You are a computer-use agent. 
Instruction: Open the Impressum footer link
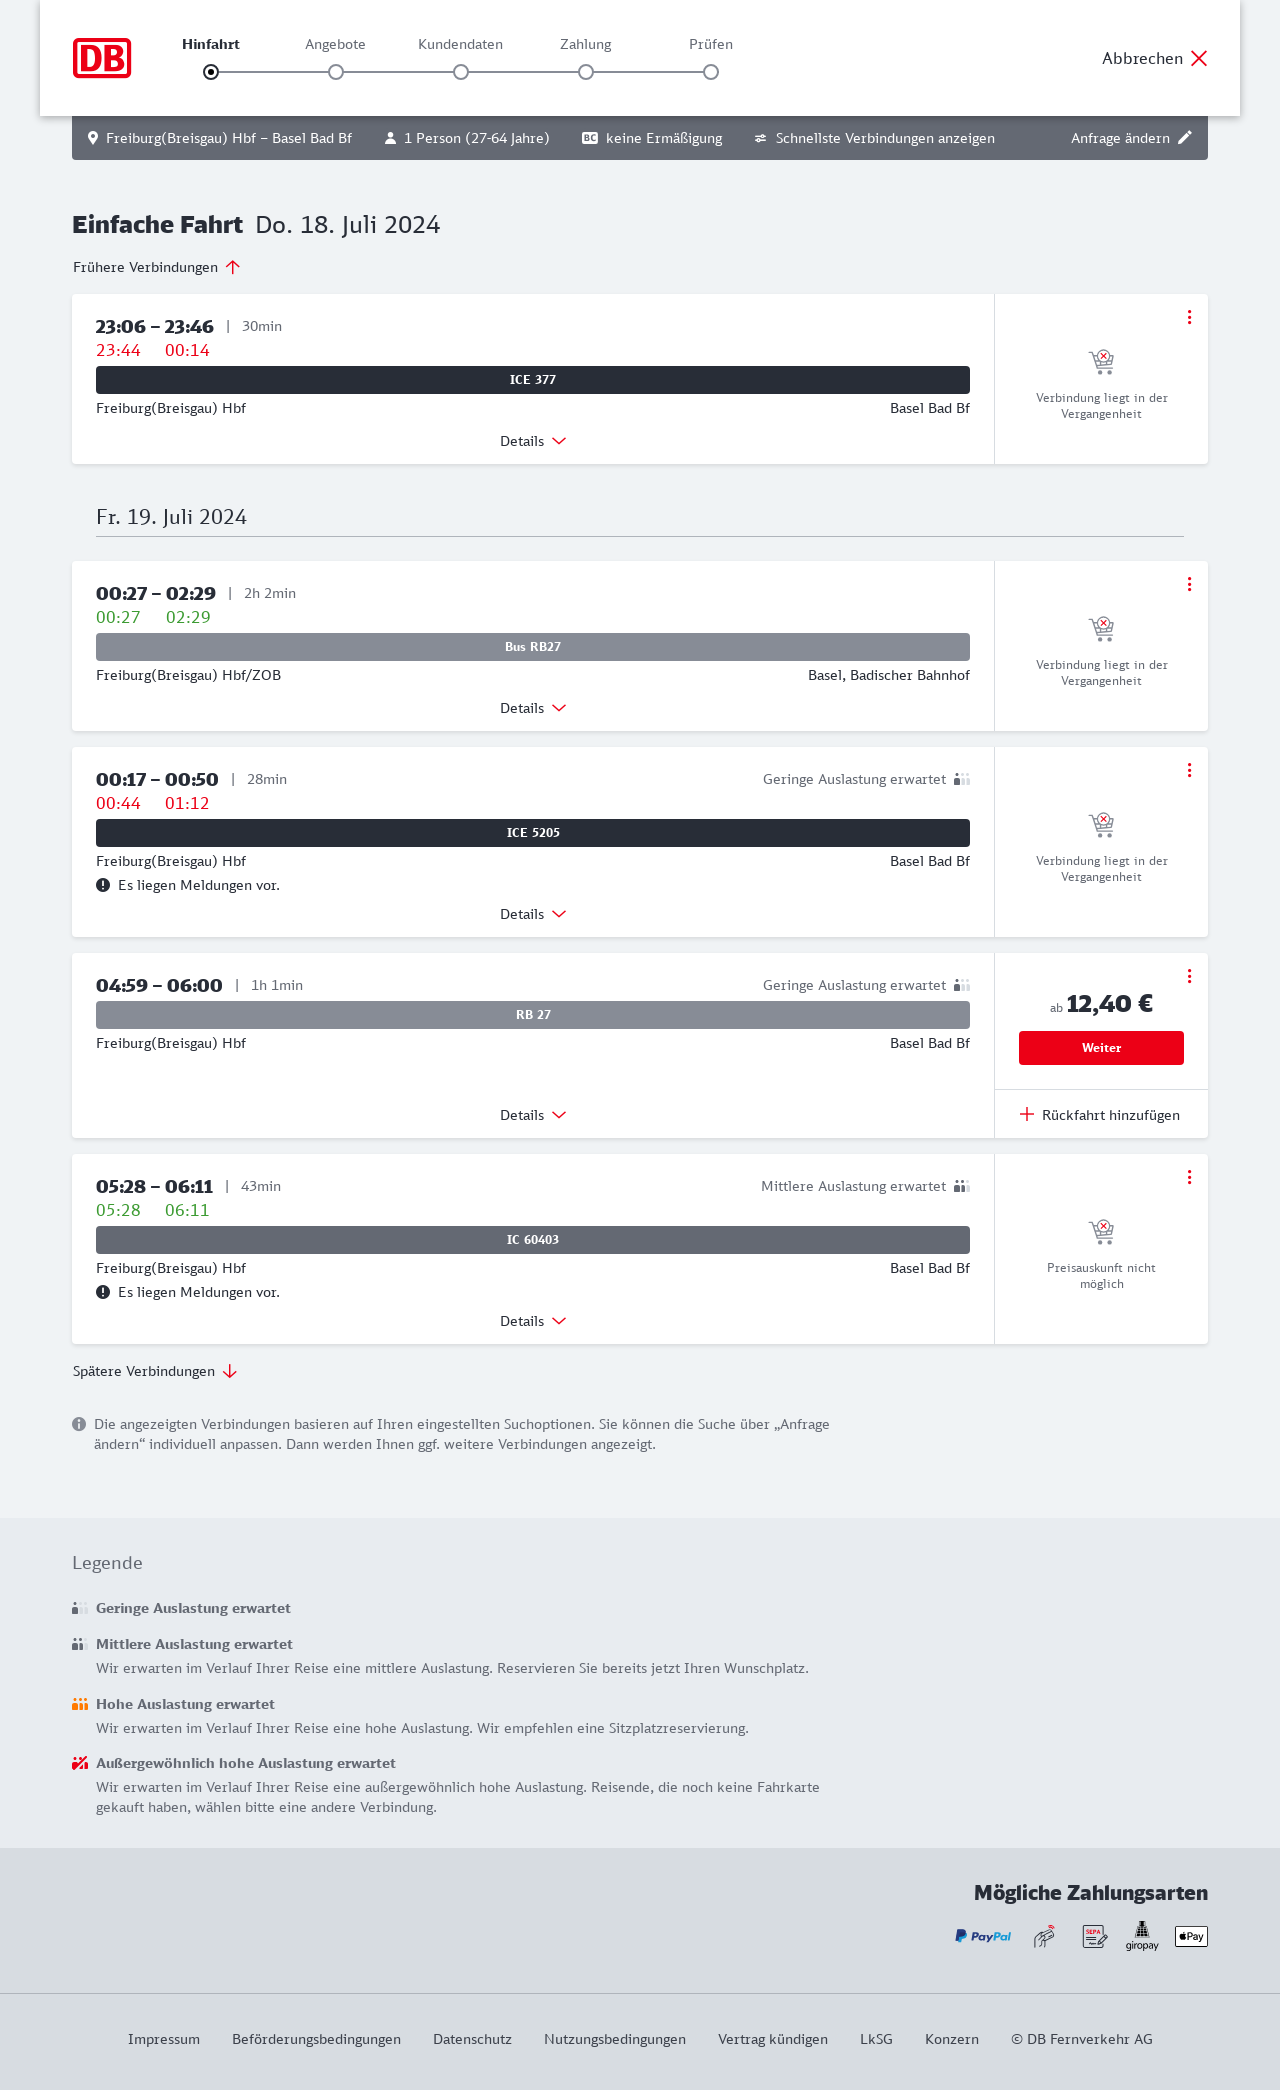click(x=164, y=2039)
